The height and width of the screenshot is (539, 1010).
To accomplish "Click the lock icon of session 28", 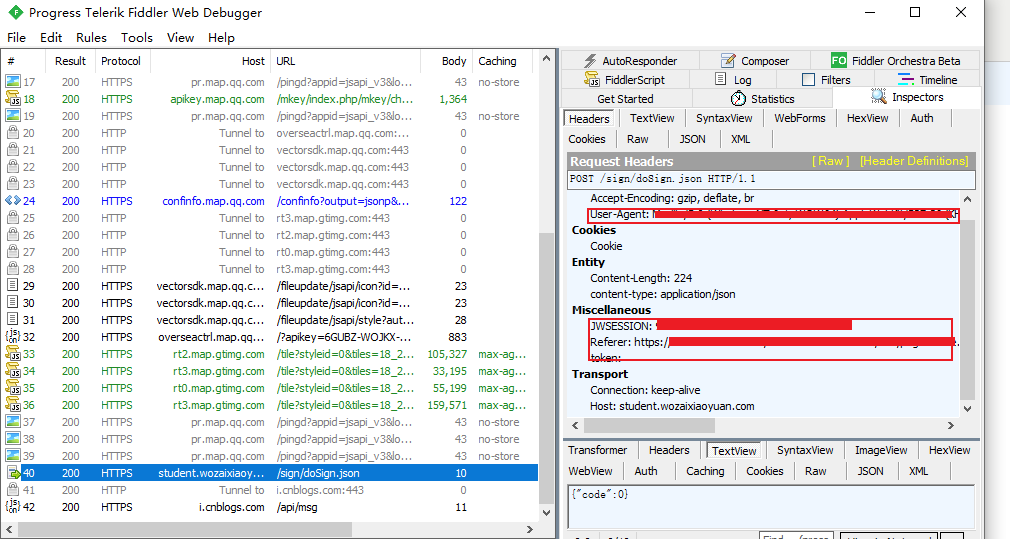I will [x=13, y=269].
